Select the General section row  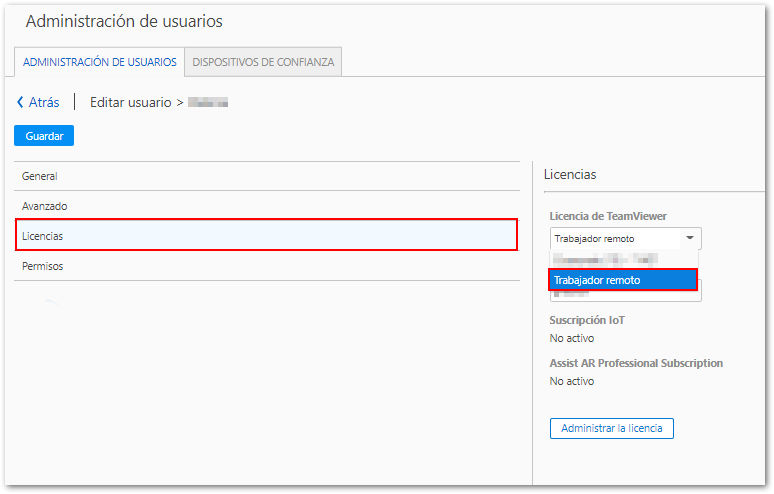point(267,176)
